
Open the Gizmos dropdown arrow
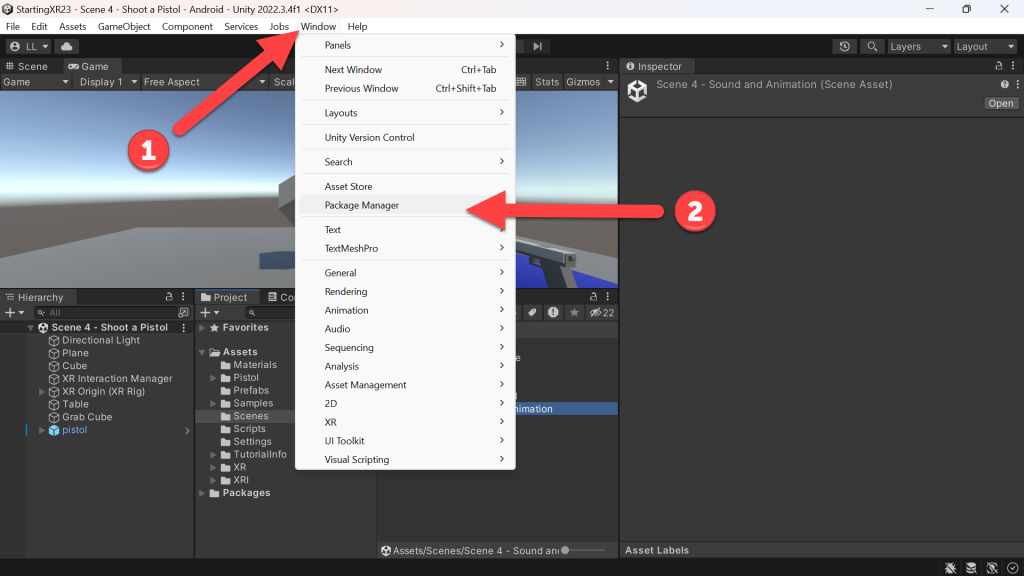coord(611,82)
